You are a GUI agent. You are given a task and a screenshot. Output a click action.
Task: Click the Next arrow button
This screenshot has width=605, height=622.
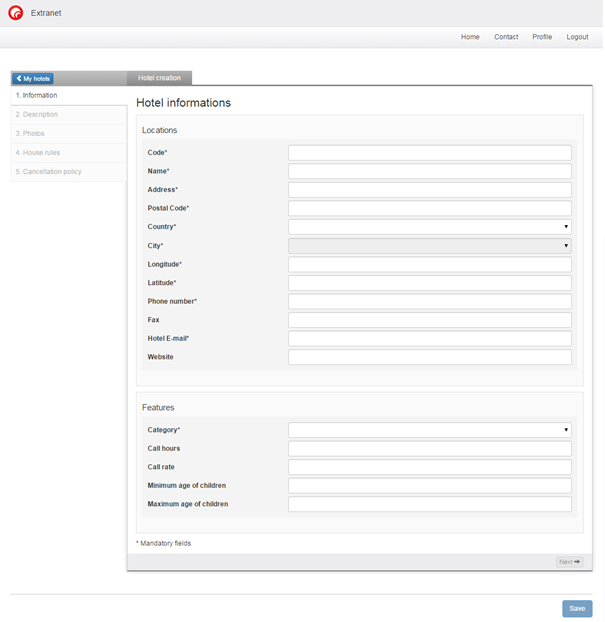pos(570,562)
